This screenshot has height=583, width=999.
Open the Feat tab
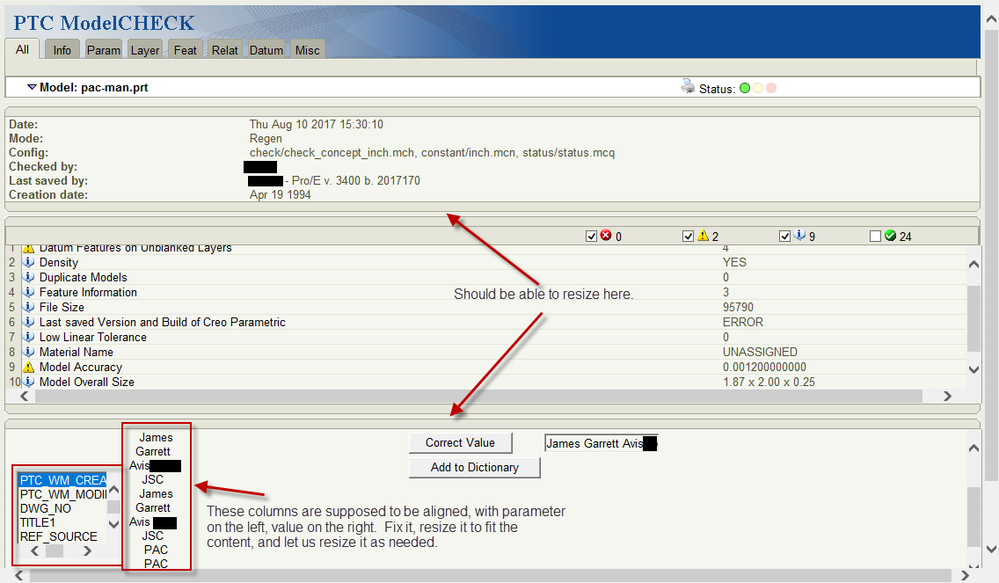[185, 50]
